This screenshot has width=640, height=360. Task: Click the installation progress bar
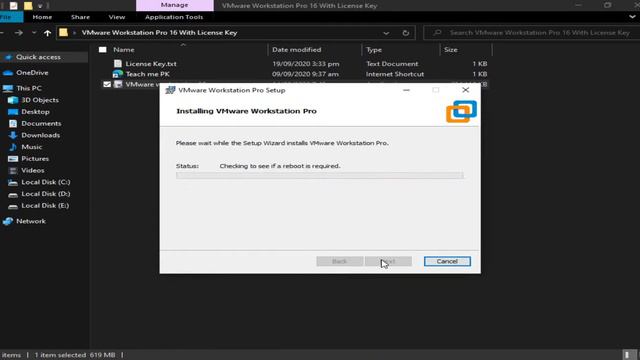(x=320, y=176)
